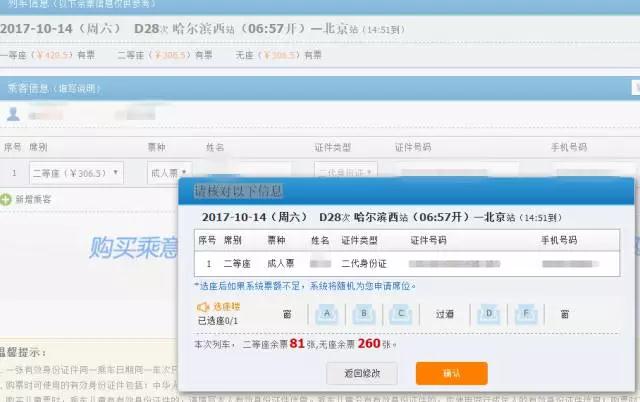Screen dimensions: 640x402
Task: Click the 返回修改 button
Action: click(x=362, y=373)
